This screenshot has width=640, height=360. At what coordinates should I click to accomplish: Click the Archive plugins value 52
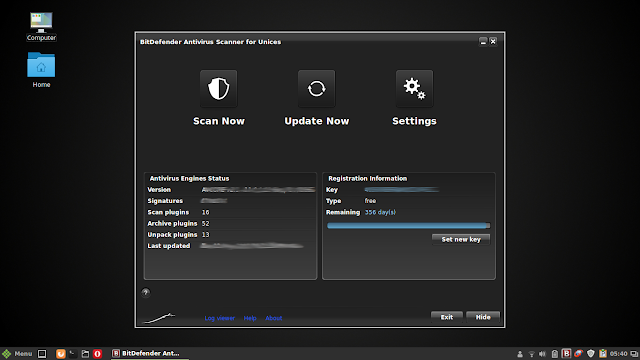tap(205, 224)
